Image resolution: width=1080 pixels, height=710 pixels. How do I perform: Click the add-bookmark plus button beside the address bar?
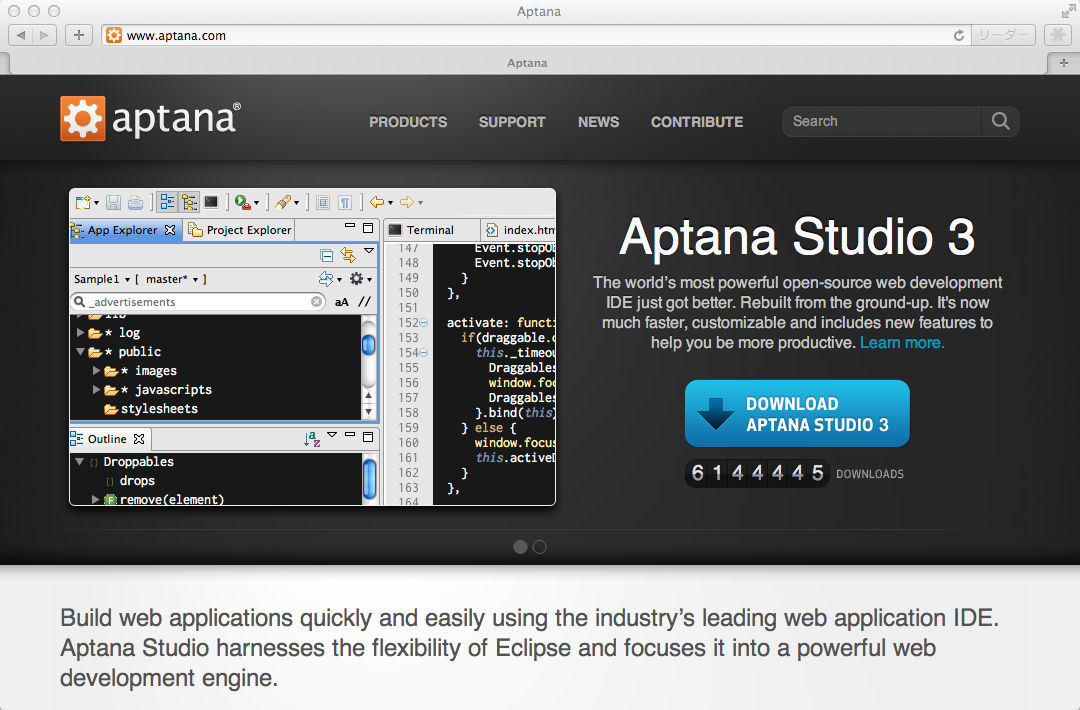point(79,35)
